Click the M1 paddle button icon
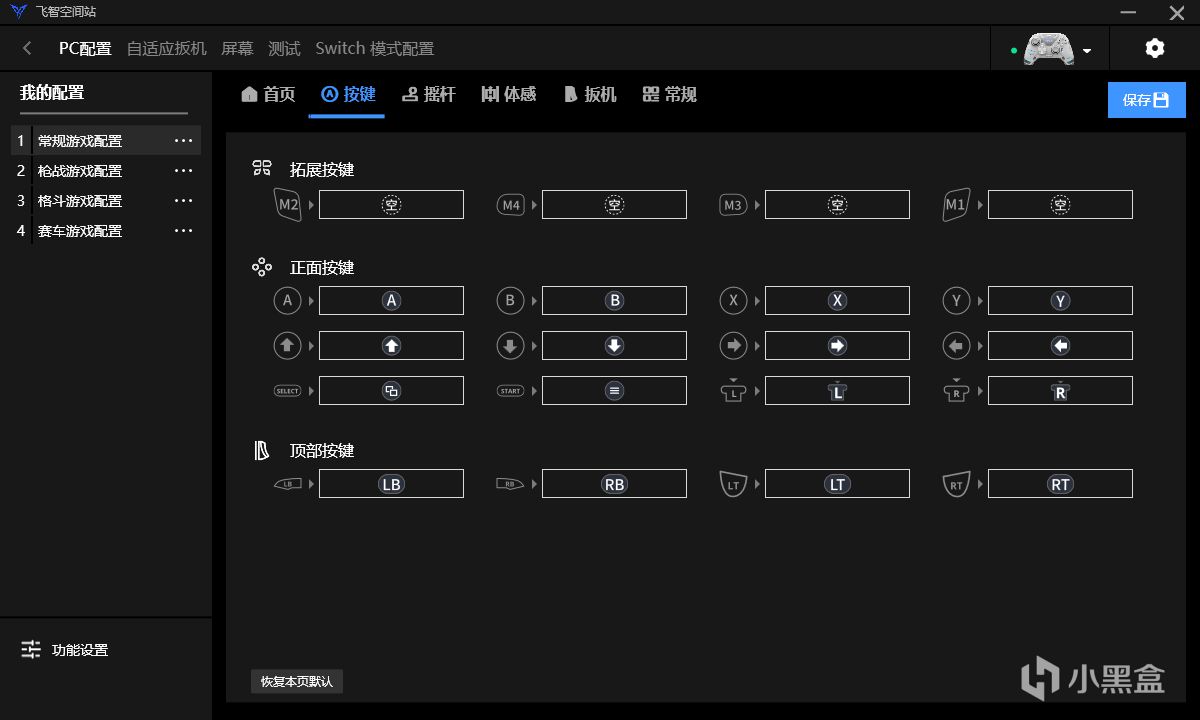 pos(957,205)
